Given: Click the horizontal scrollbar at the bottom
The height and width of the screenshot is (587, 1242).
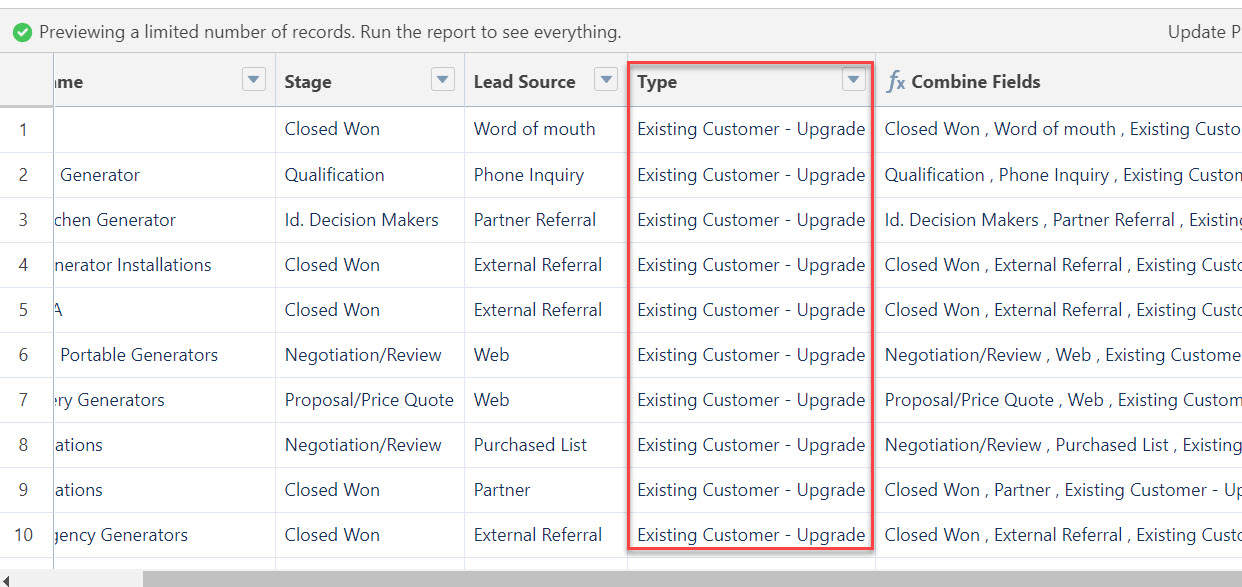Looking at the screenshot, I should [x=600, y=576].
